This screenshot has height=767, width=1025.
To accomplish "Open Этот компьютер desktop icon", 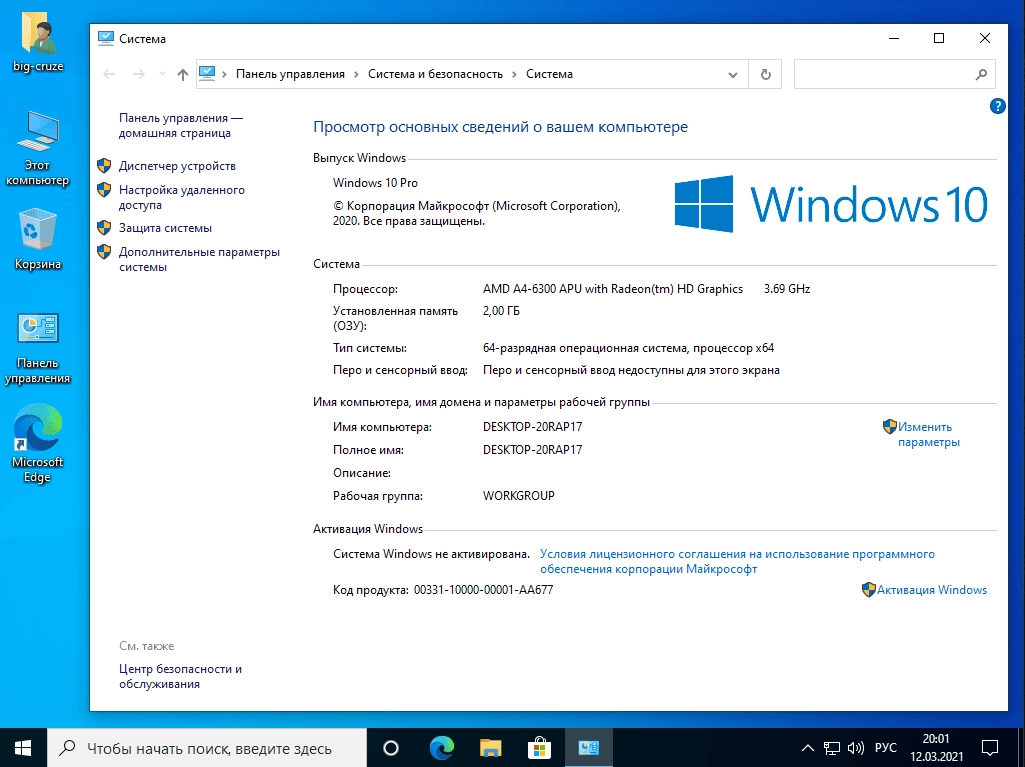I will tap(38, 149).
